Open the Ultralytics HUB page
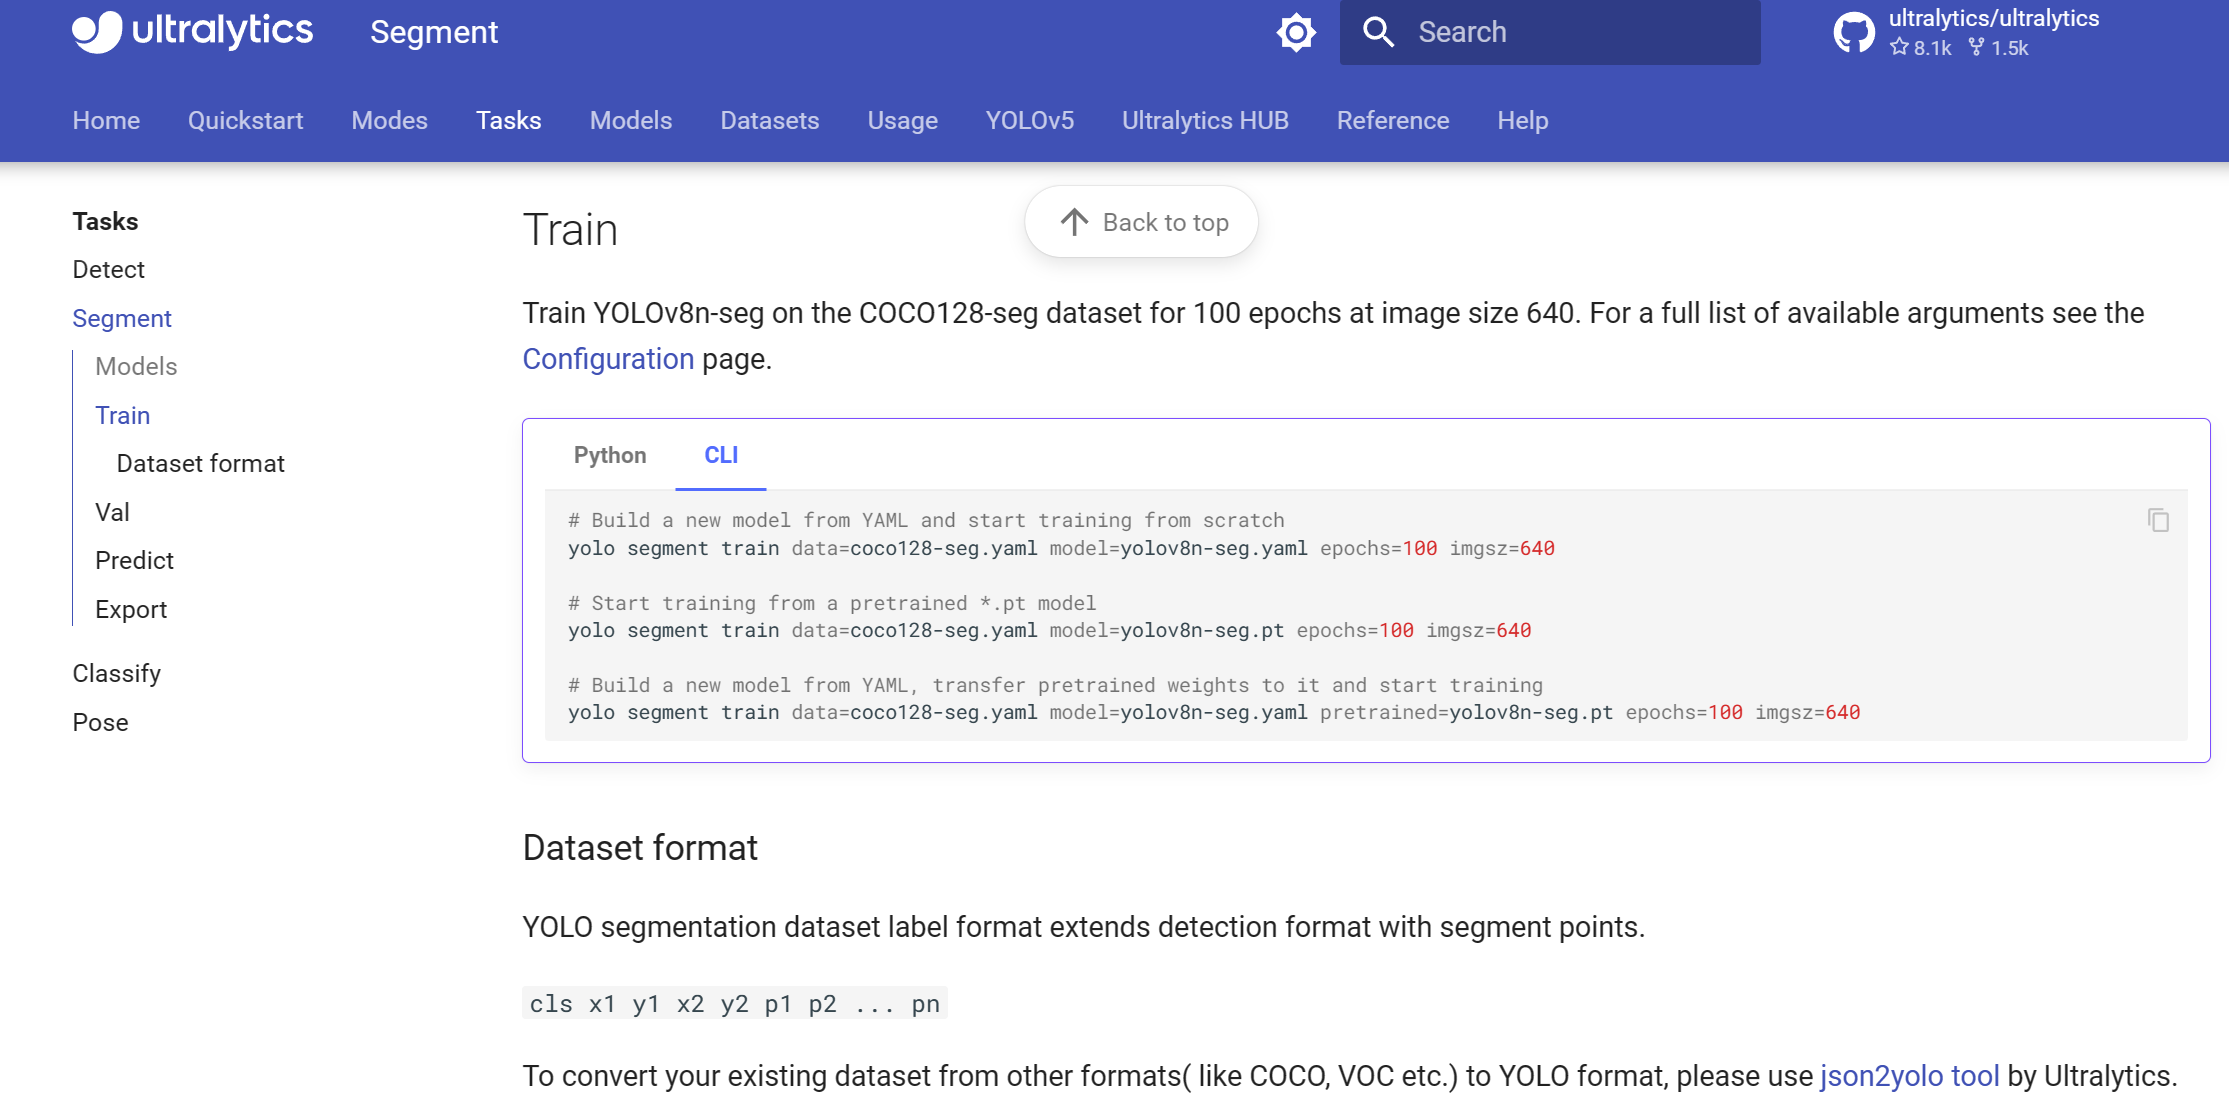The width and height of the screenshot is (2229, 1116). tap(1205, 120)
